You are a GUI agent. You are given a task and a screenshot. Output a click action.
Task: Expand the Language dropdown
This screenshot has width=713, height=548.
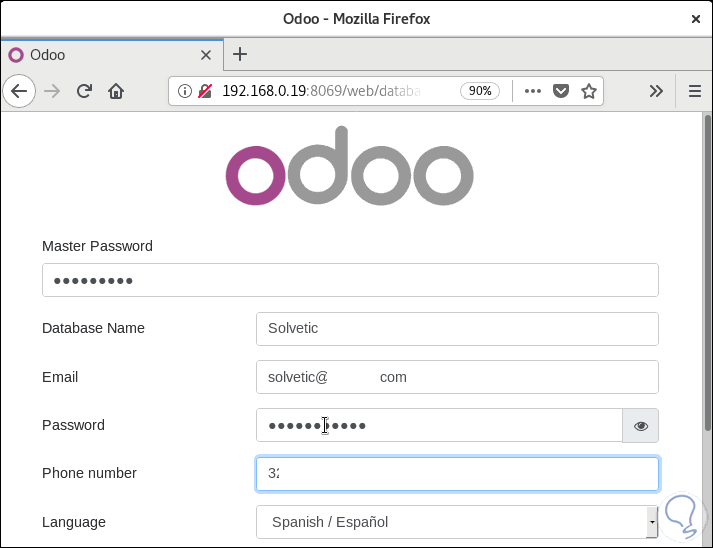652,522
